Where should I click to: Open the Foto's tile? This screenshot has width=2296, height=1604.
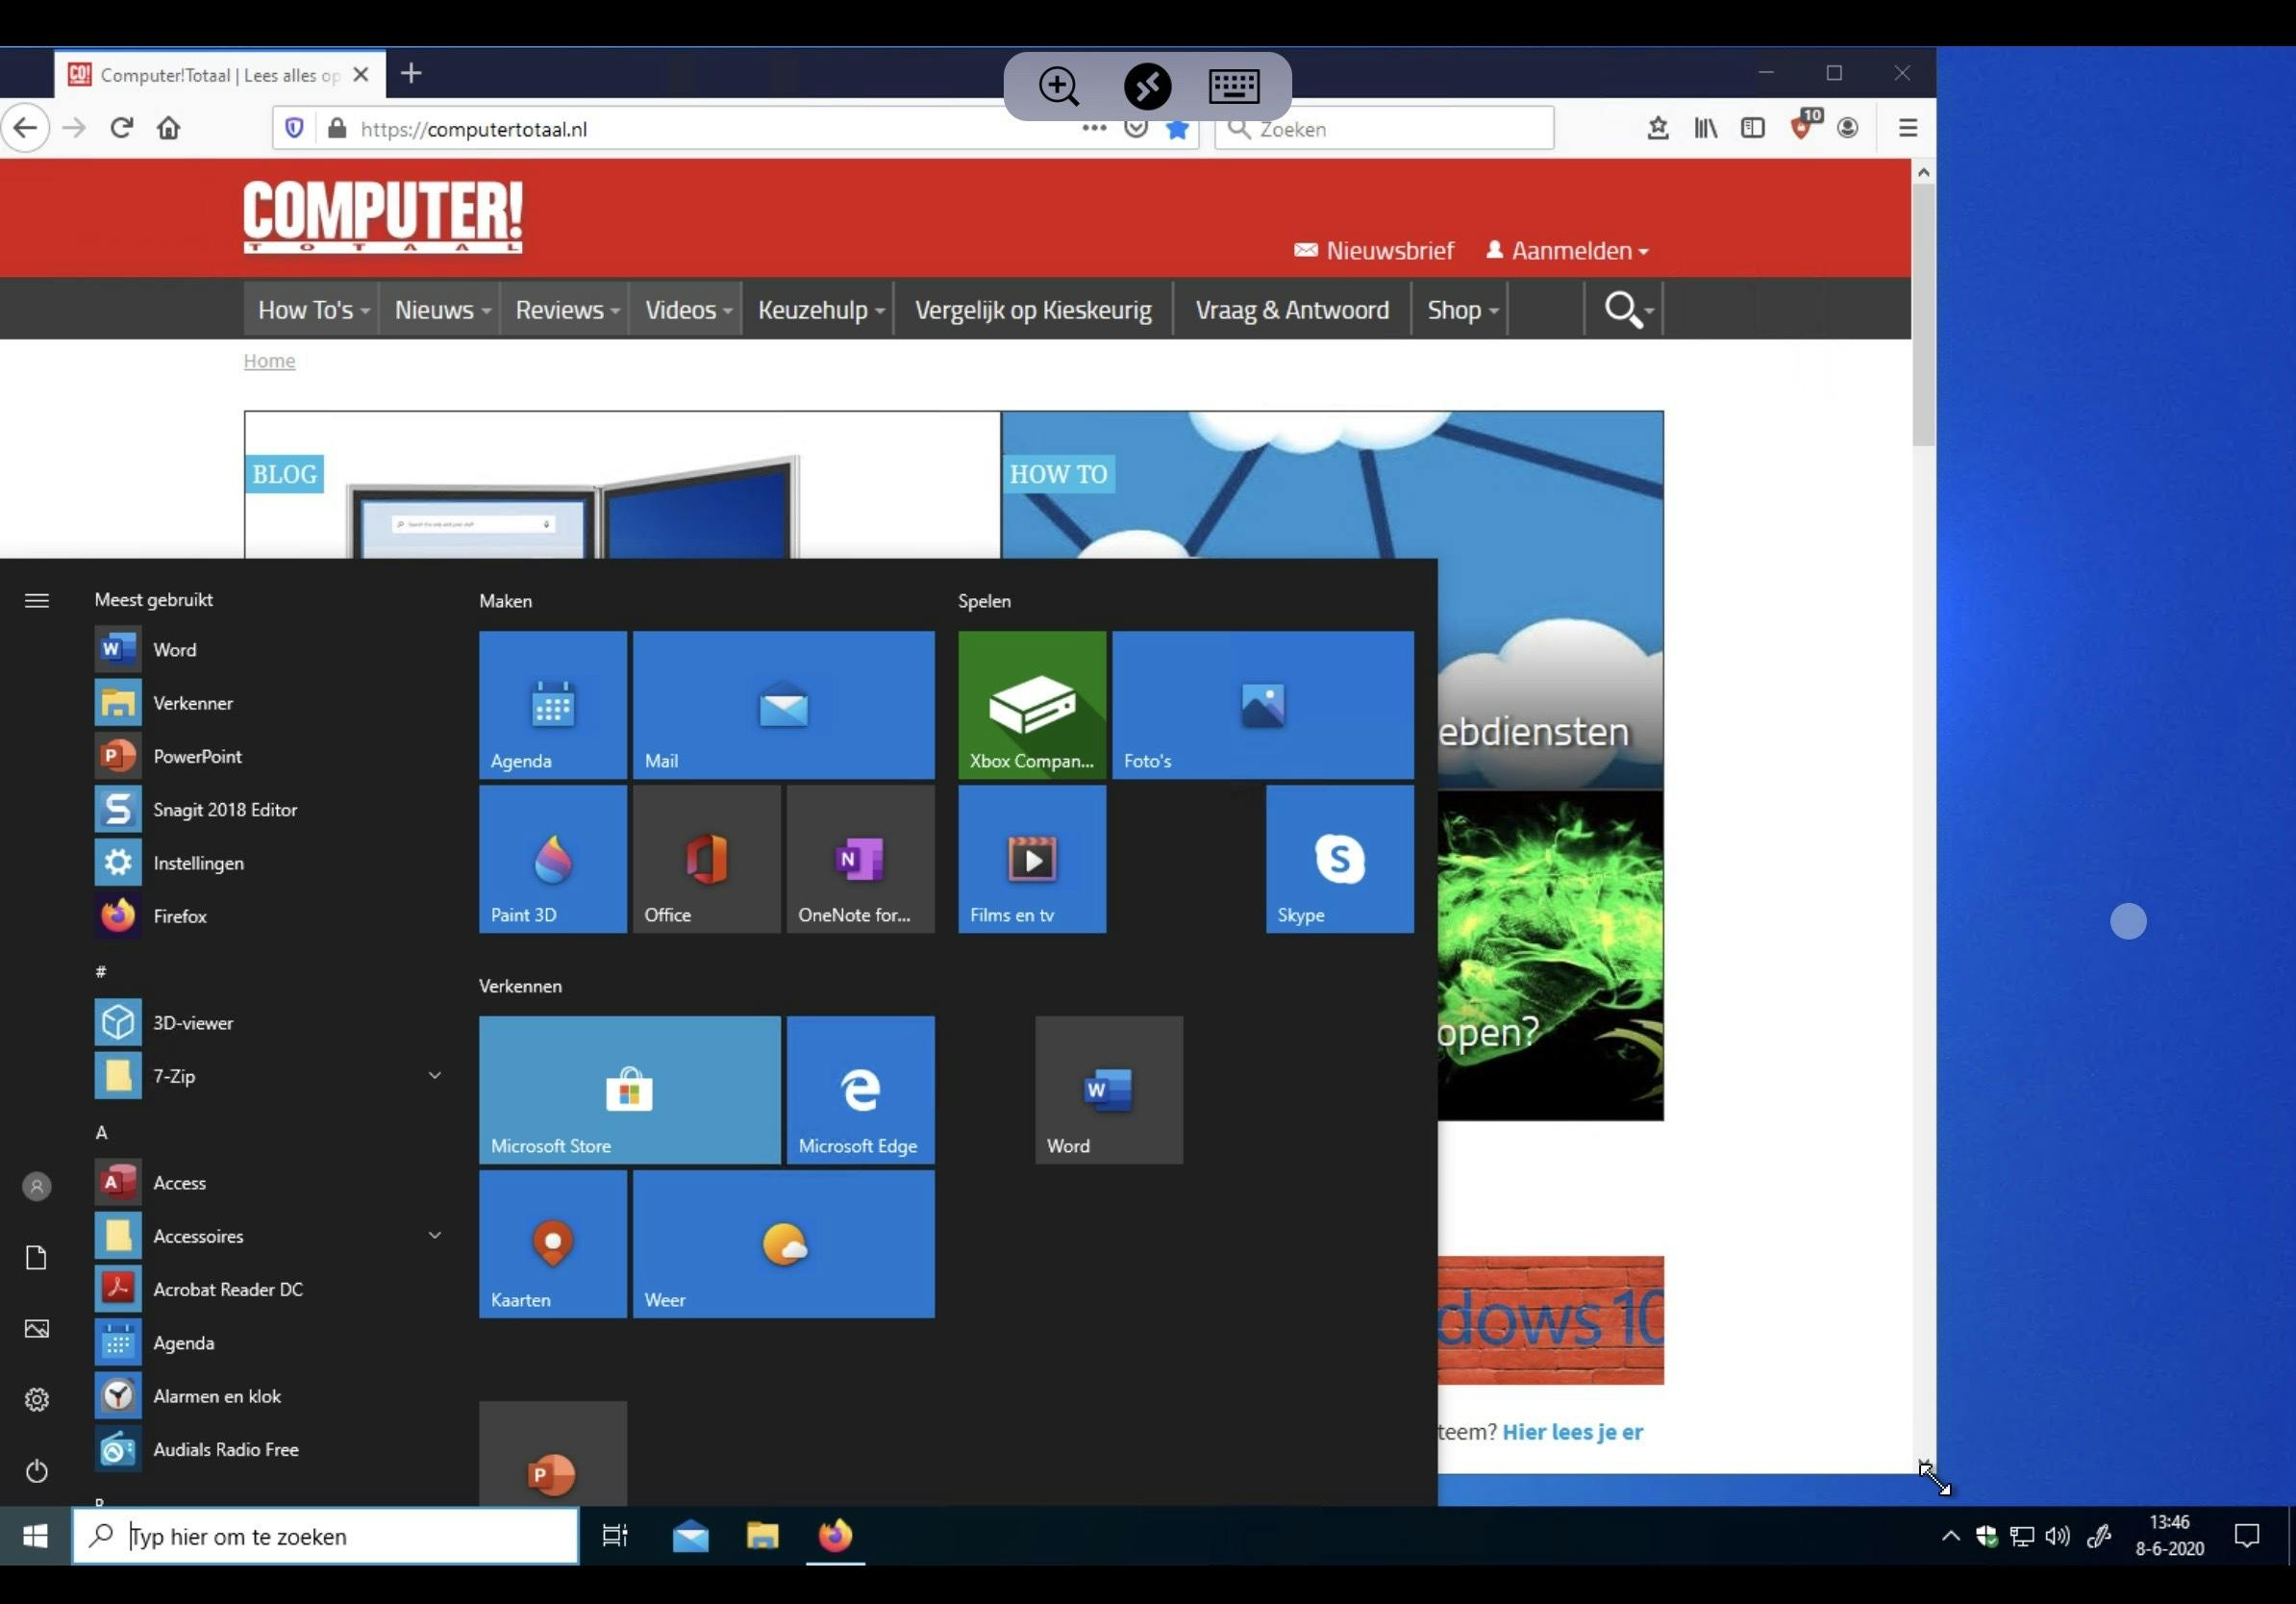(x=1262, y=705)
